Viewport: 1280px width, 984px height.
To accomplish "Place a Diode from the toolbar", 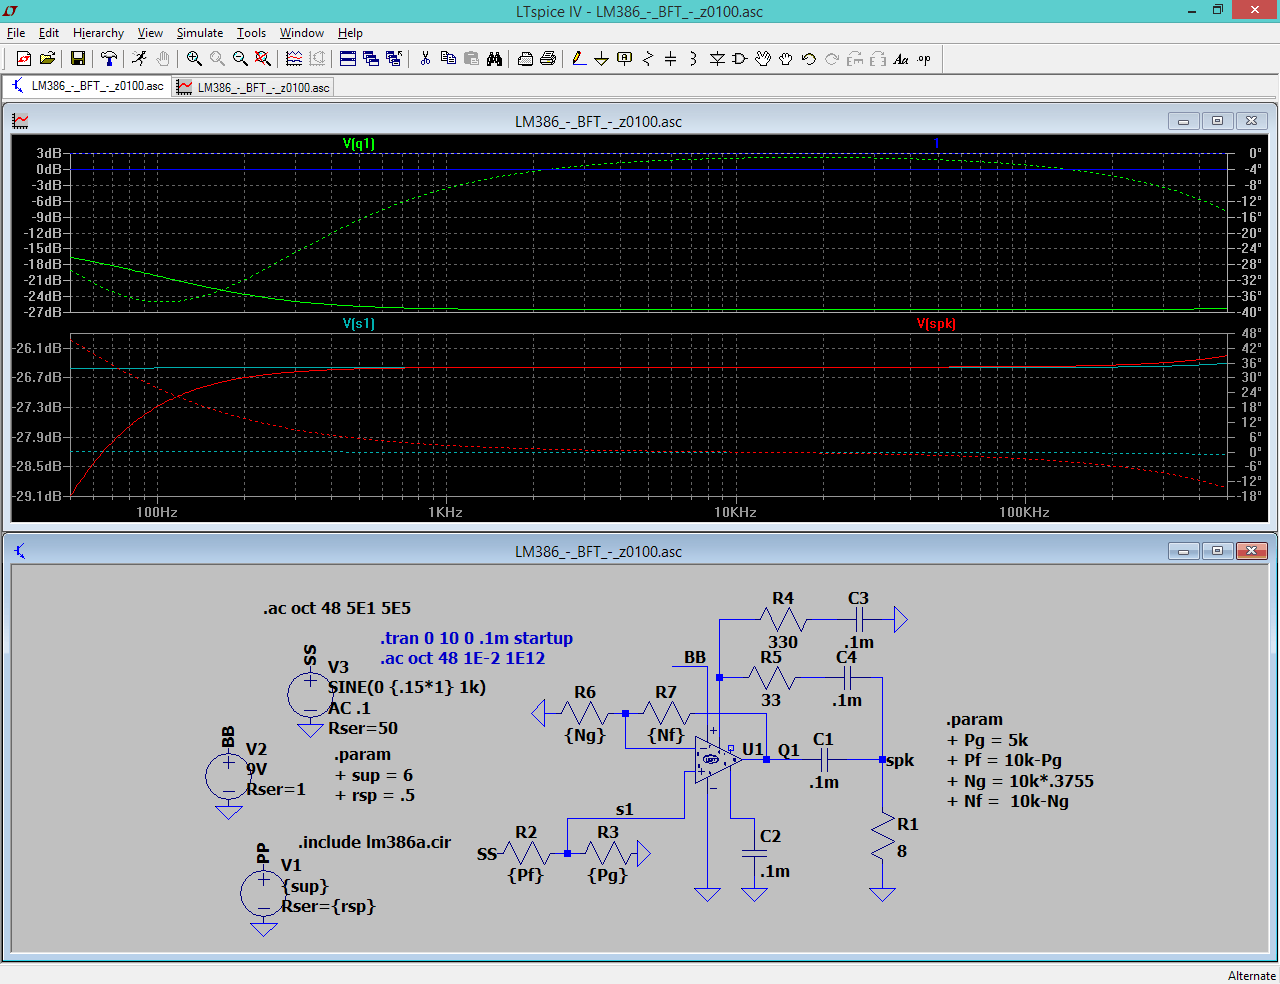I will (x=717, y=59).
